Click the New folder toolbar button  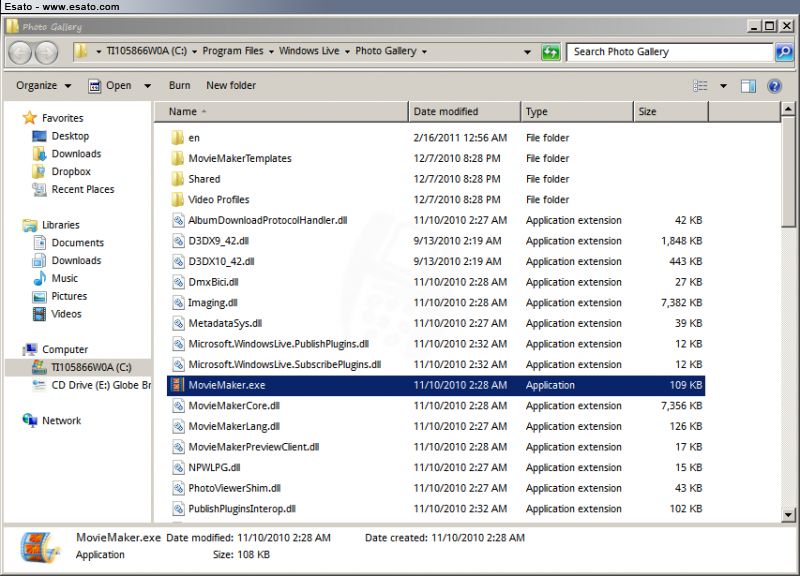231,86
